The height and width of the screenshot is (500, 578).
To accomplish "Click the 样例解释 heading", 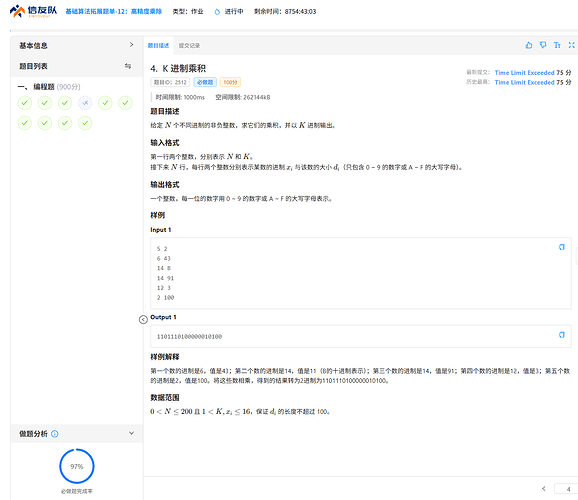I will 165,357.
